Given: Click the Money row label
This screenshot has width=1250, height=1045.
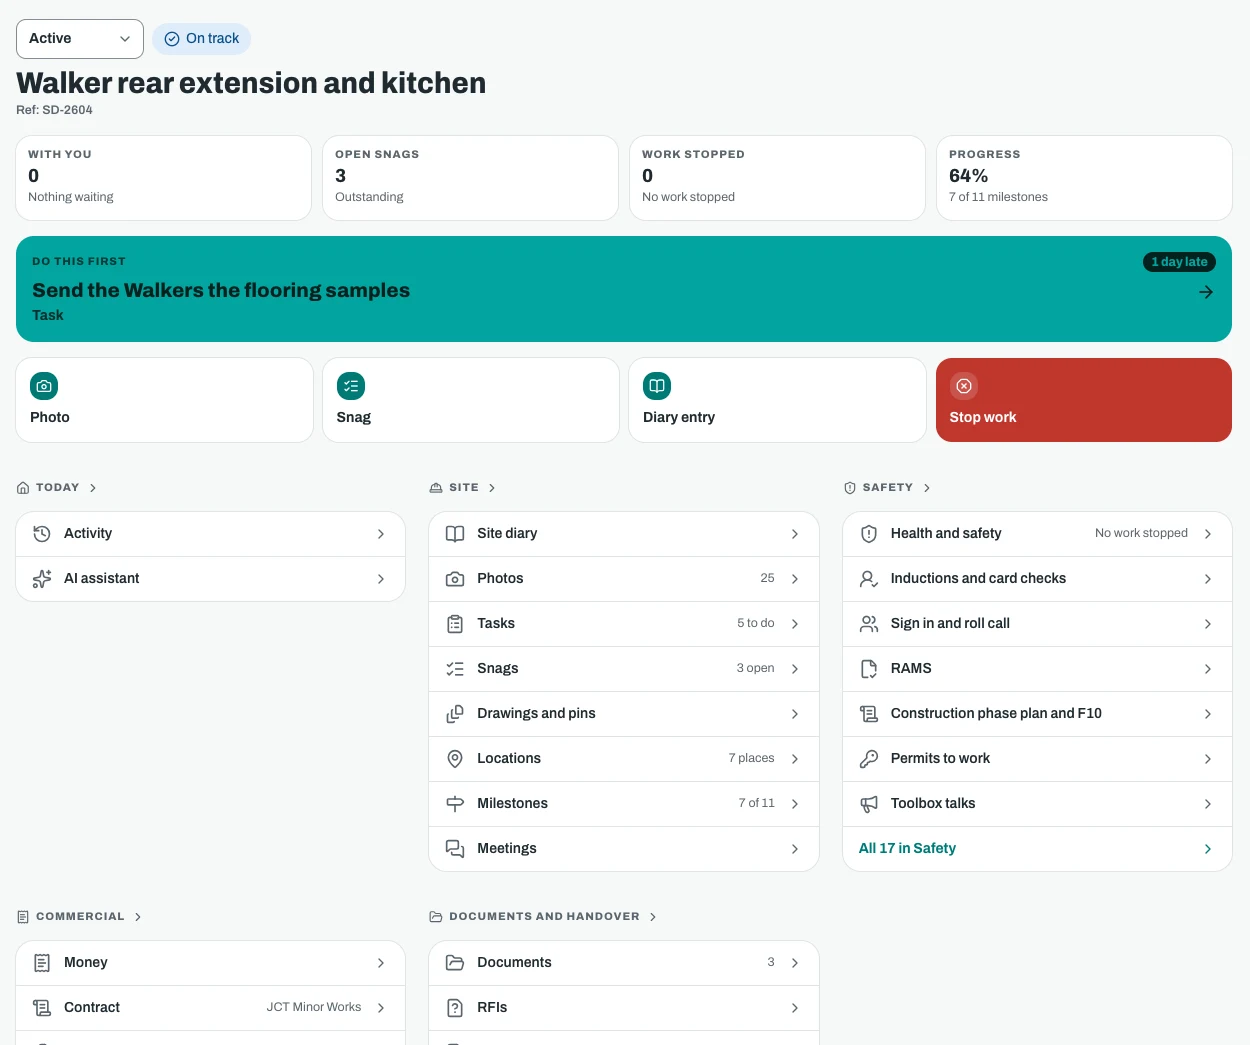Looking at the screenshot, I should pos(86,962).
